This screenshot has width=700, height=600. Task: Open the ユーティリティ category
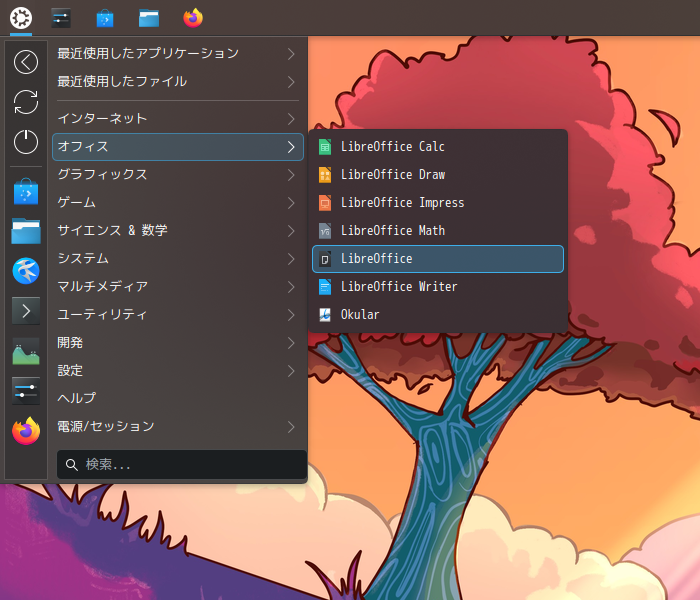tap(178, 315)
